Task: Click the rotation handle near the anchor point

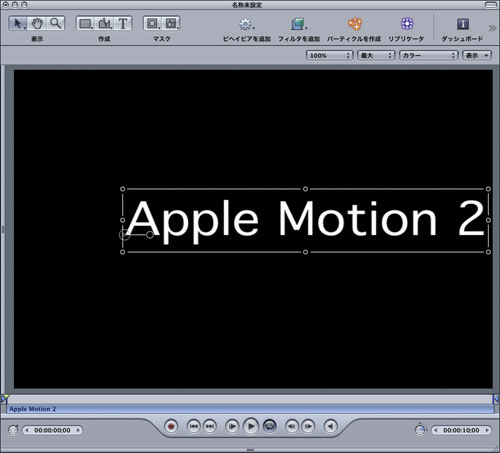Action: pyautogui.click(x=150, y=235)
